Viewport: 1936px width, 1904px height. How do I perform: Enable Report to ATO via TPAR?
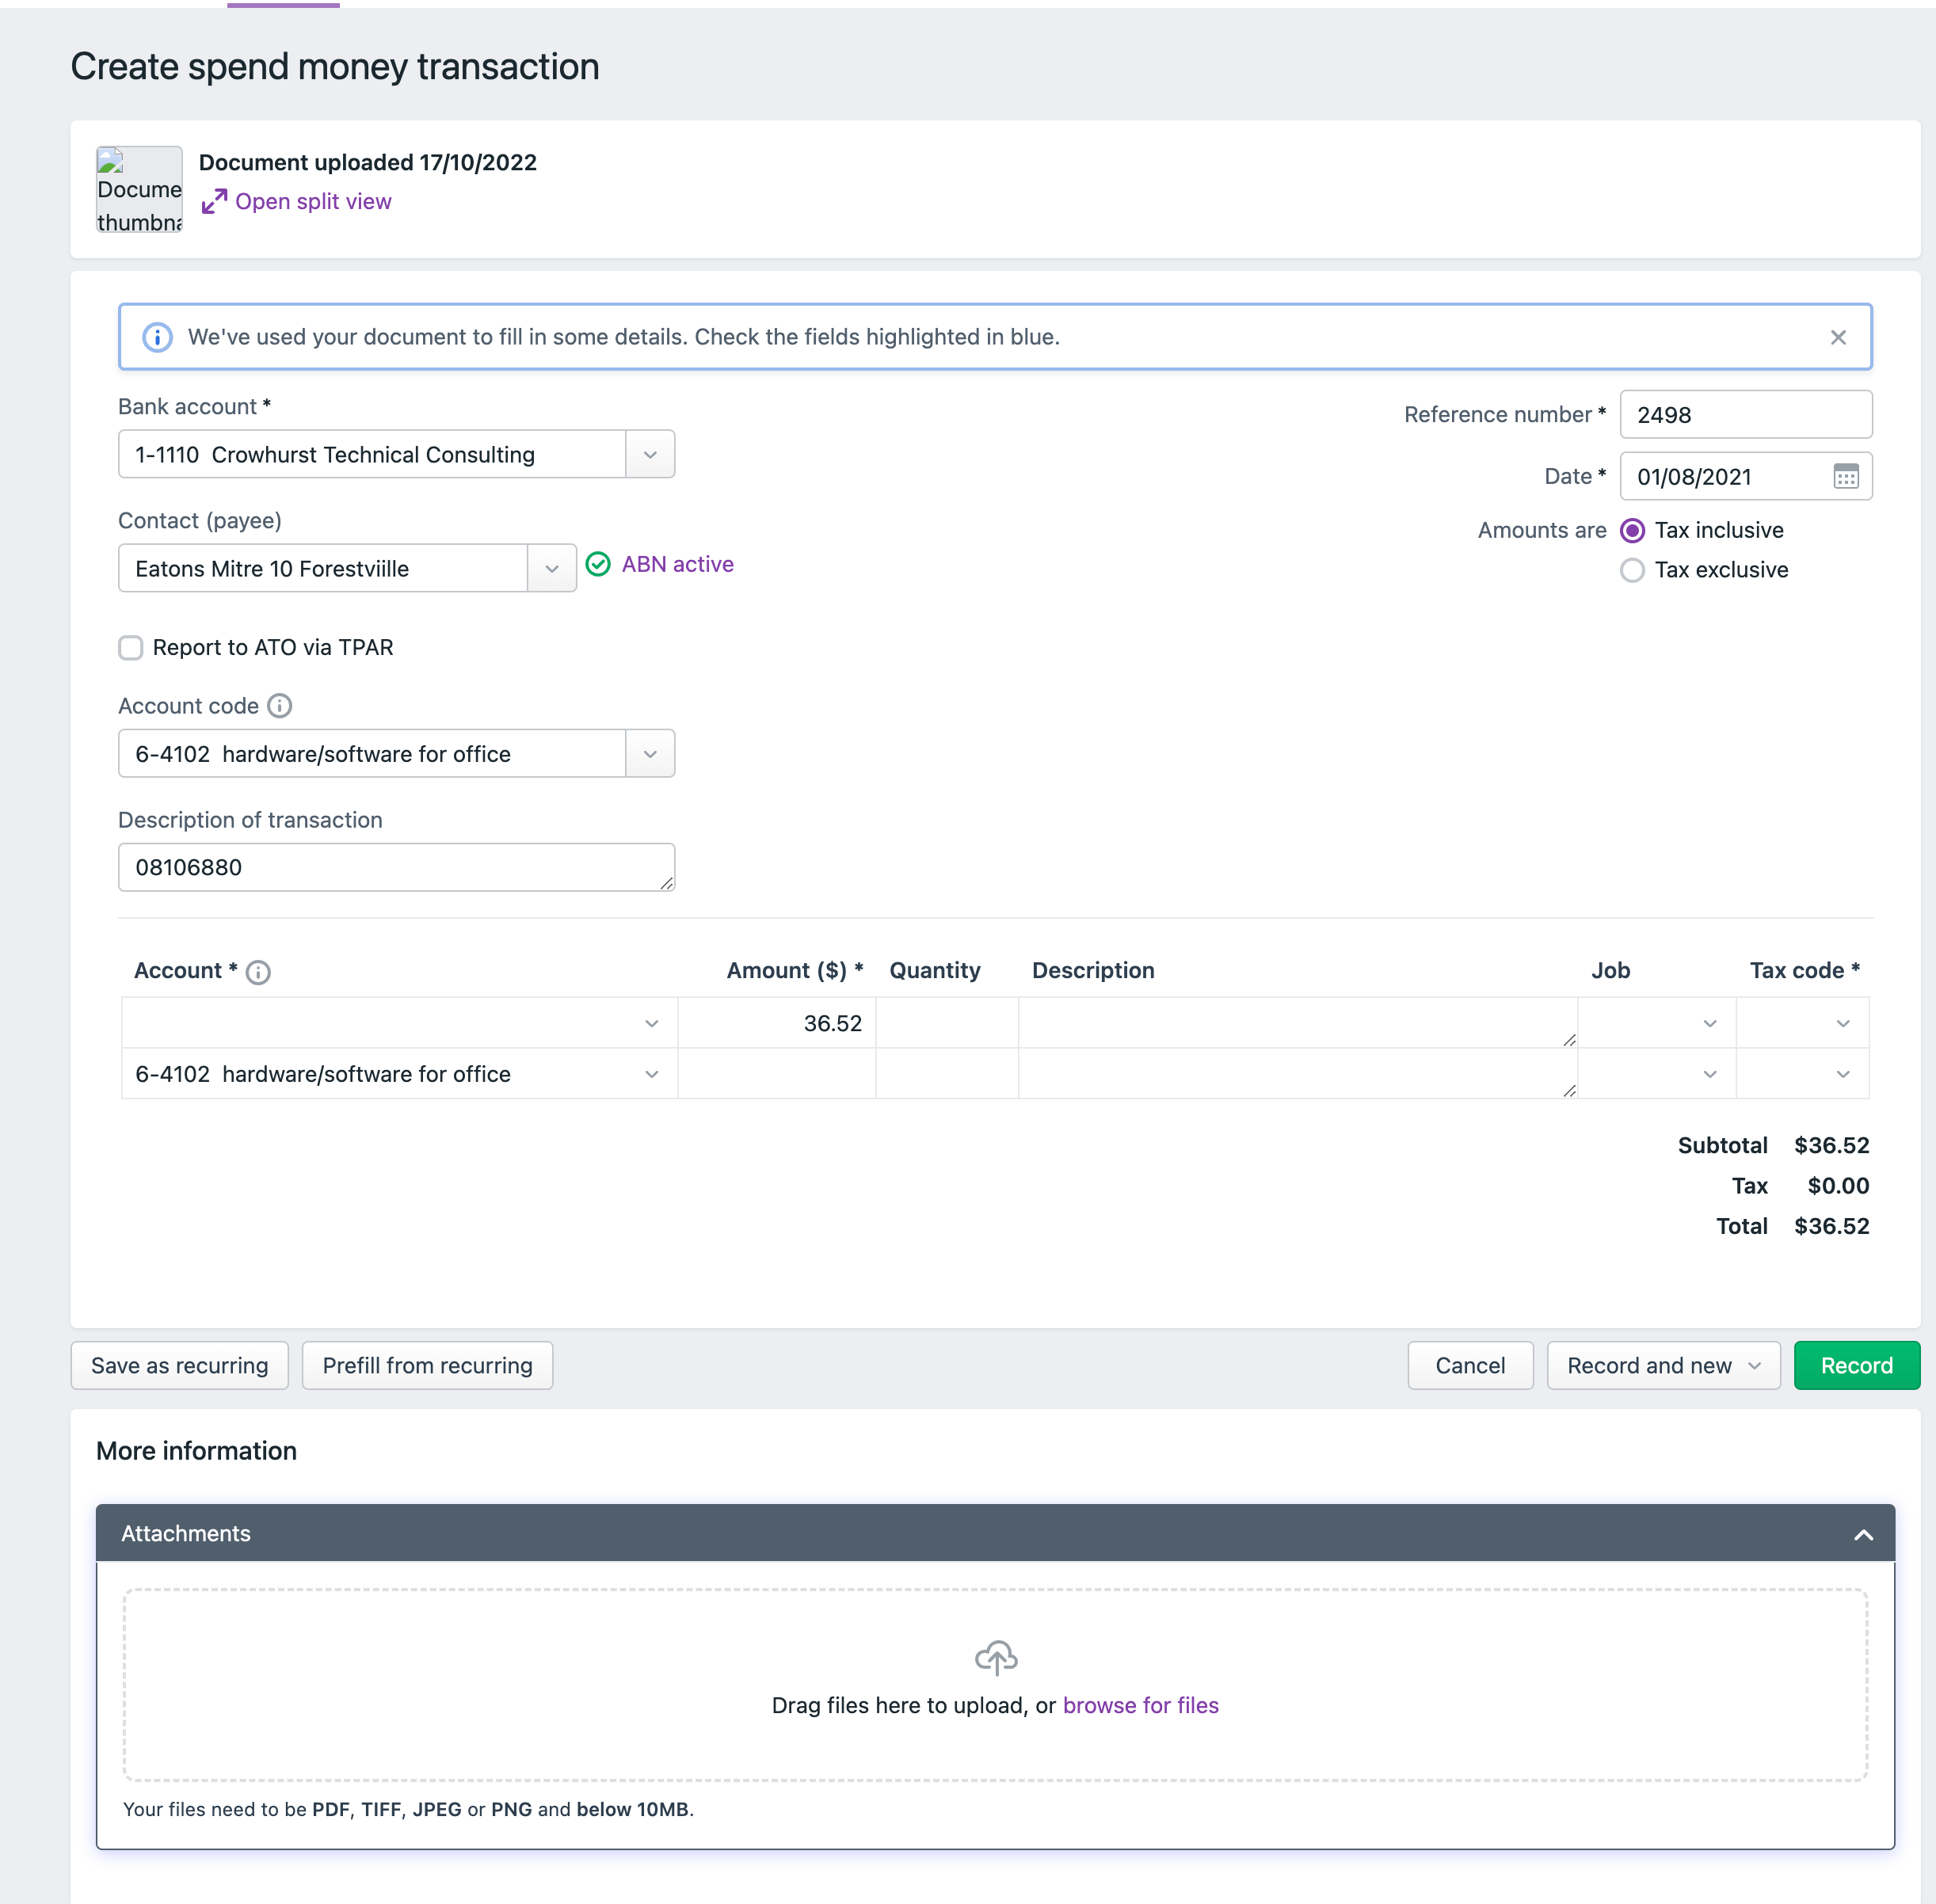(x=131, y=648)
